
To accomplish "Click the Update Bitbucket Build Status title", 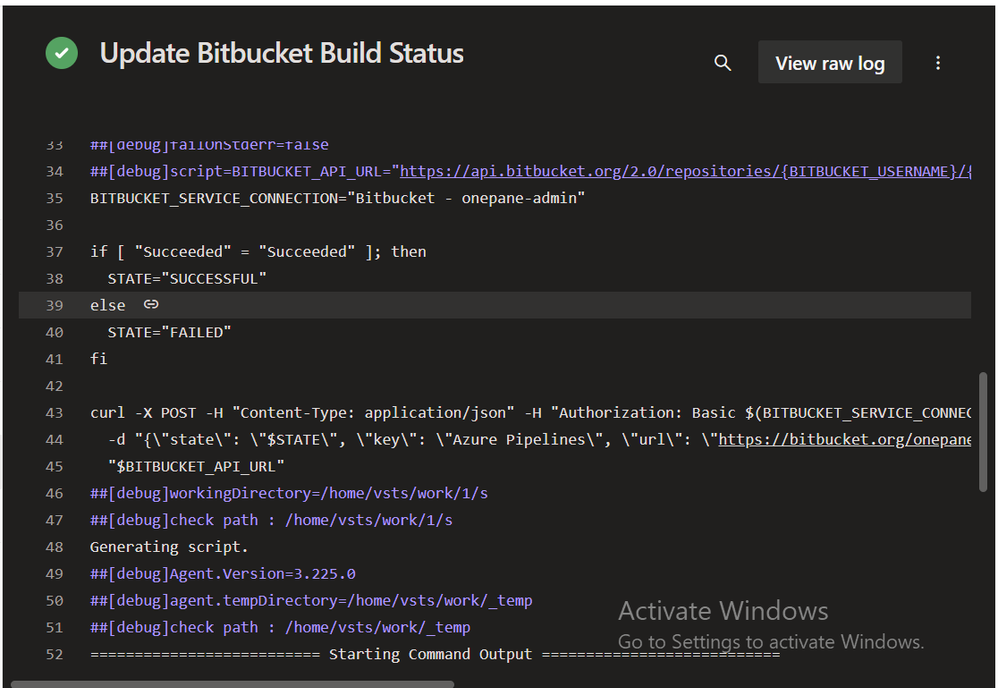I will coord(281,53).
